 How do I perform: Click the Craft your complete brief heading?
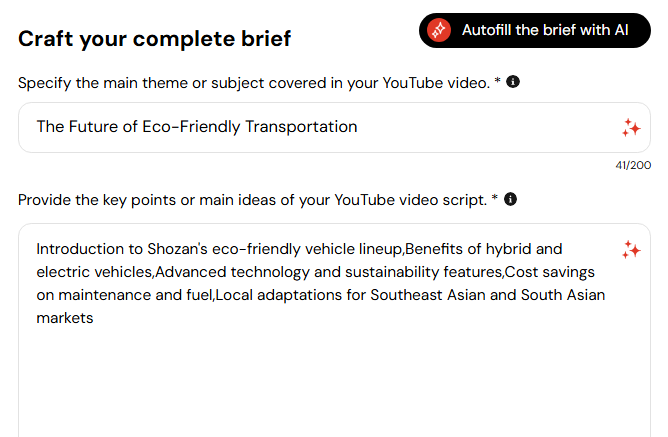pos(155,39)
